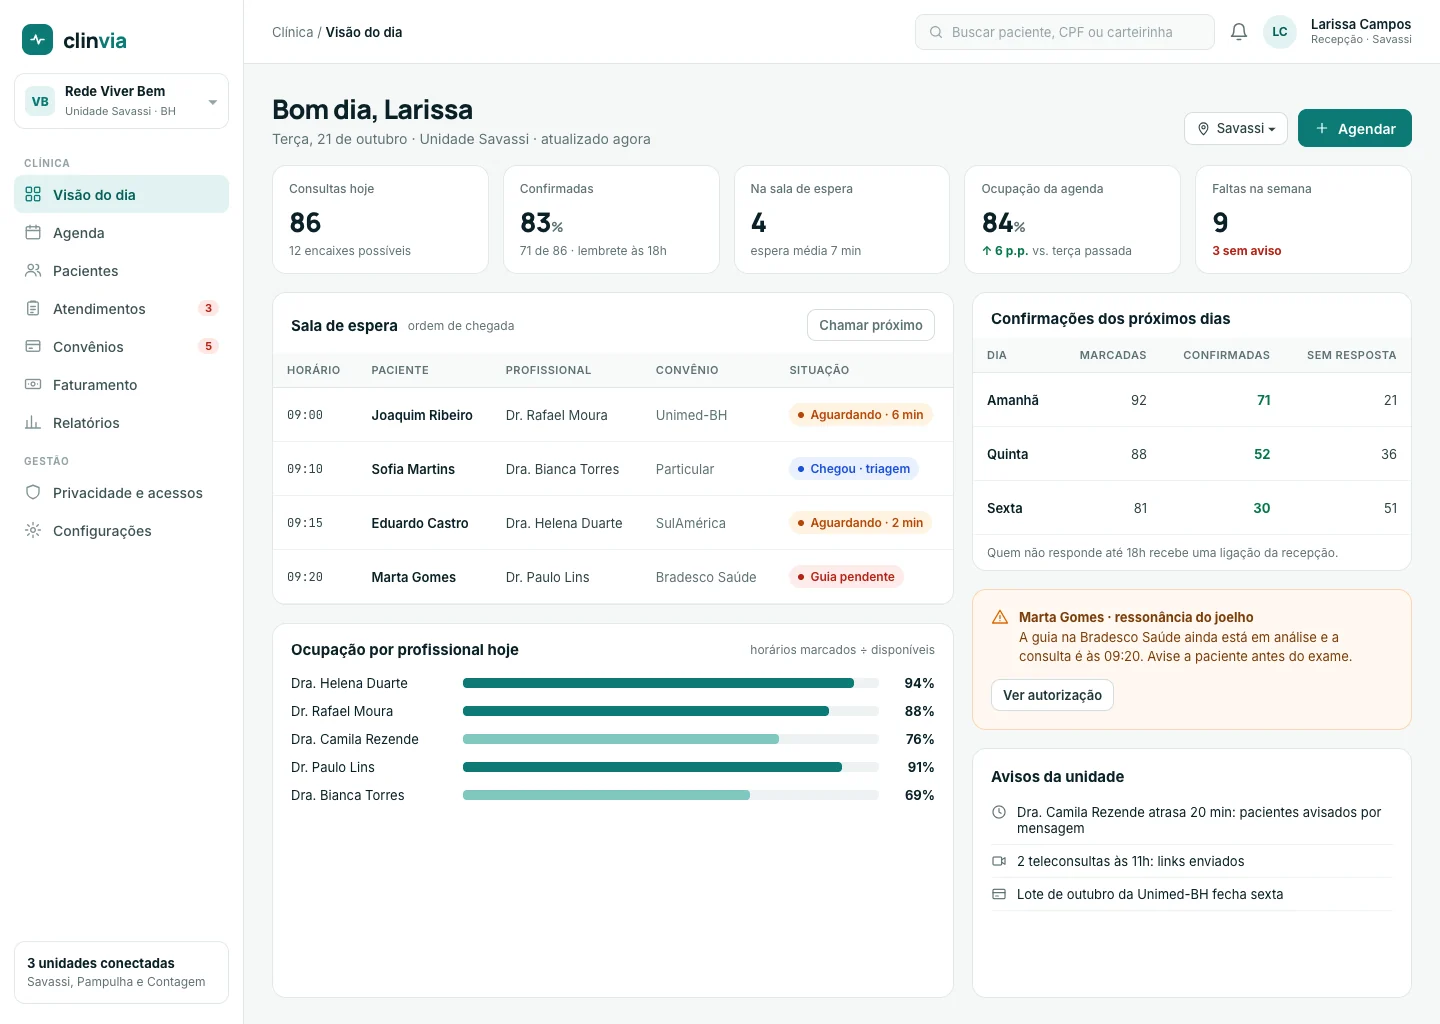The height and width of the screenshot is (1024, 1440).
Task: Click the Agendar button
Action: tap(1355, 129)
